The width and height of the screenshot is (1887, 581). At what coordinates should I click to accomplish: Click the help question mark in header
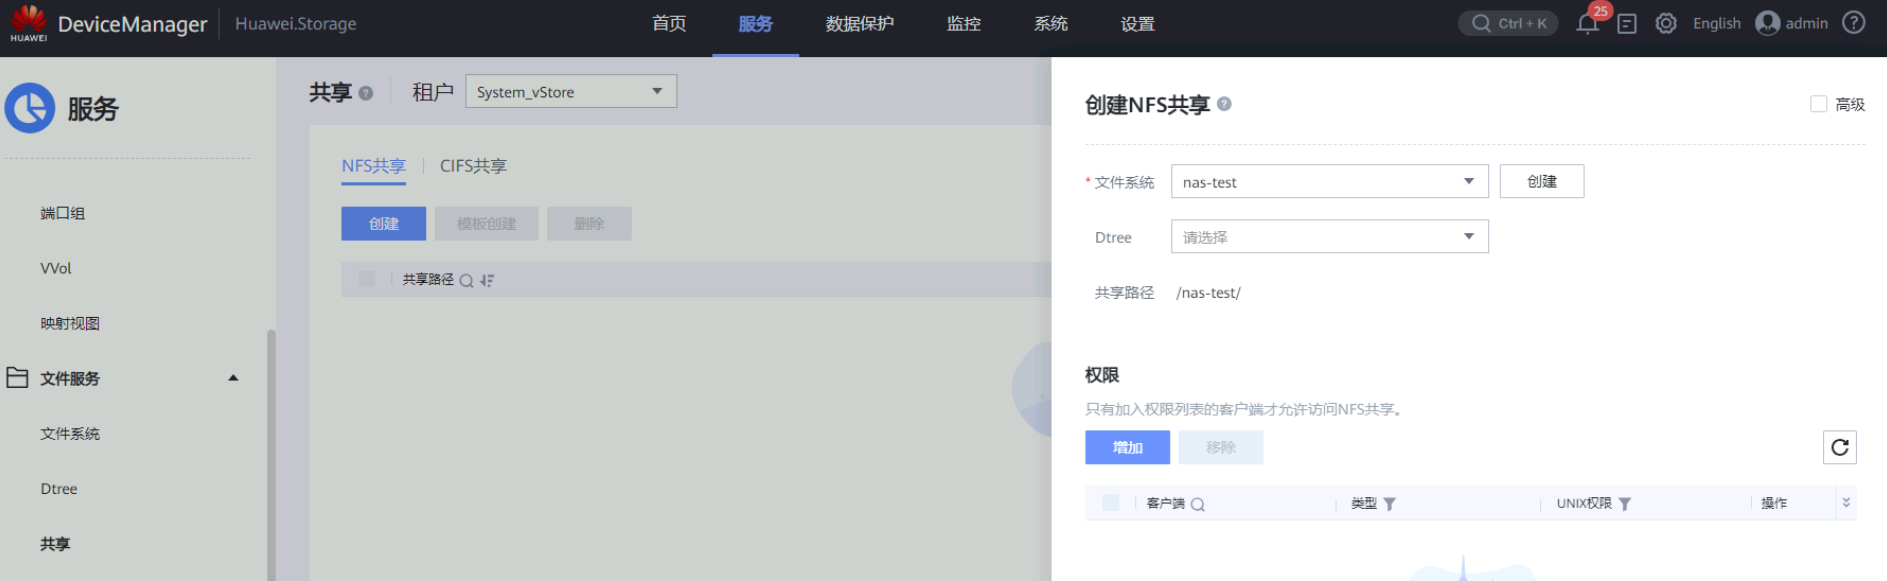point(1854,23)
